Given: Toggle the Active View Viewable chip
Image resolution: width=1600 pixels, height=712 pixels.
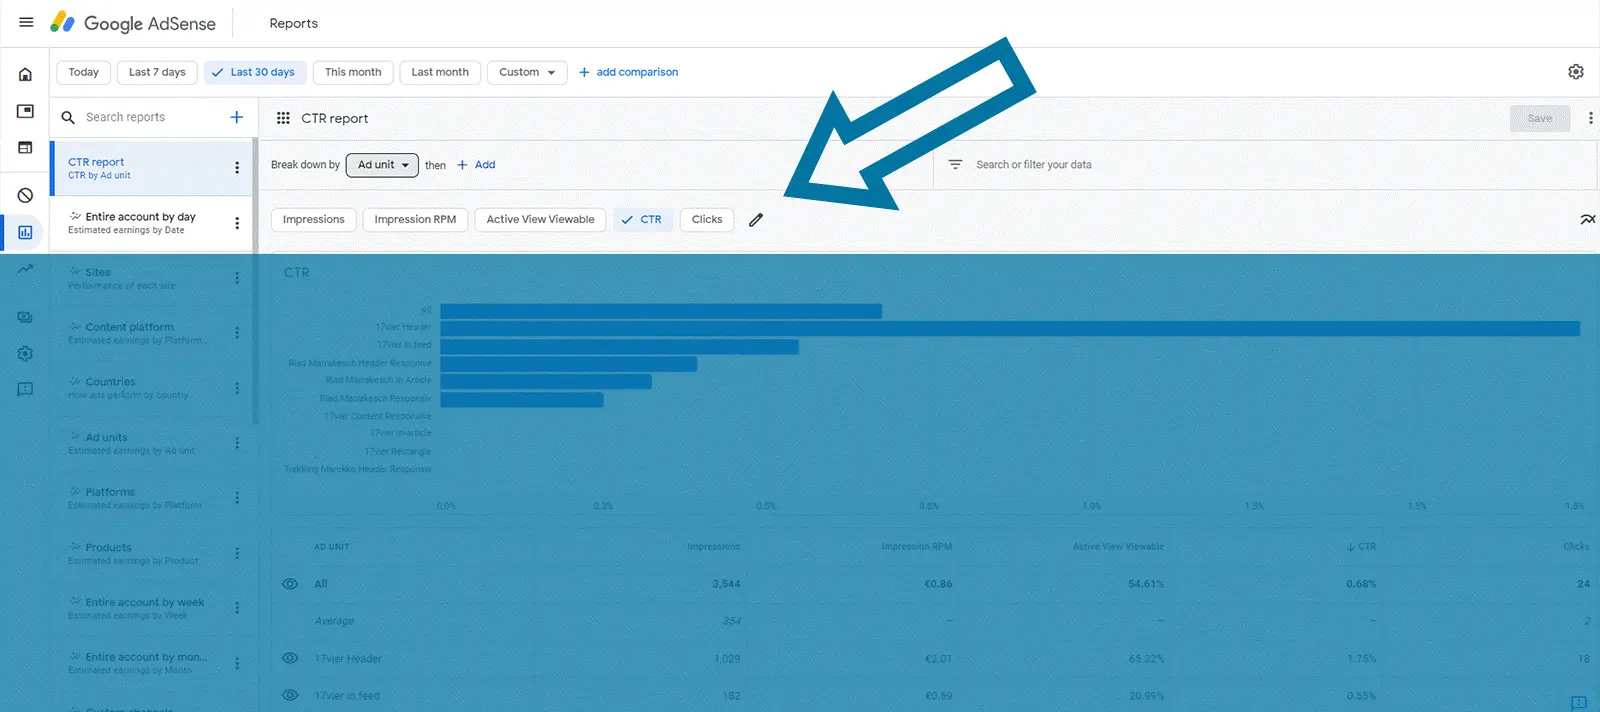Looking at the screenshot, I should tap(540, 220).
